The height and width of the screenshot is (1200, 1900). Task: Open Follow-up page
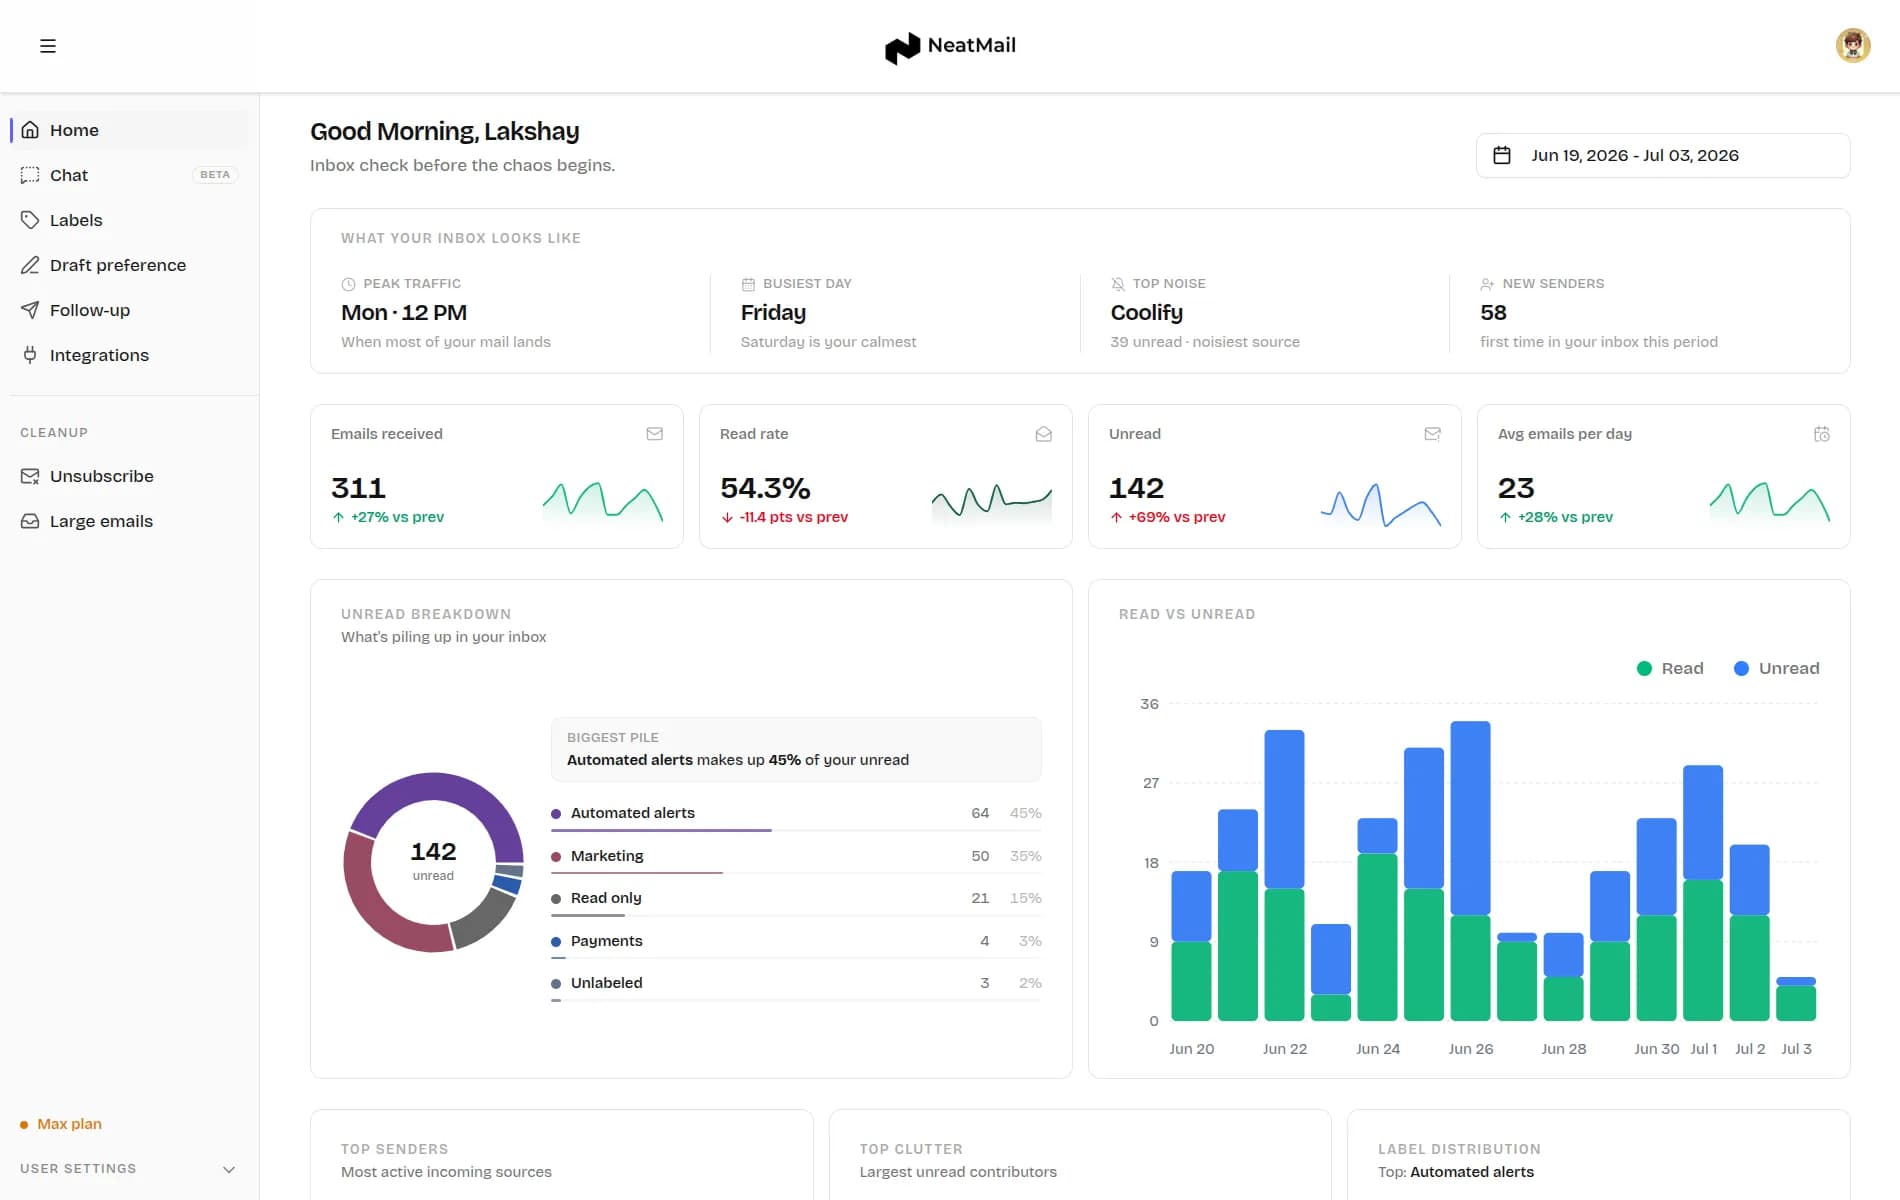click(x=130, y=310)
